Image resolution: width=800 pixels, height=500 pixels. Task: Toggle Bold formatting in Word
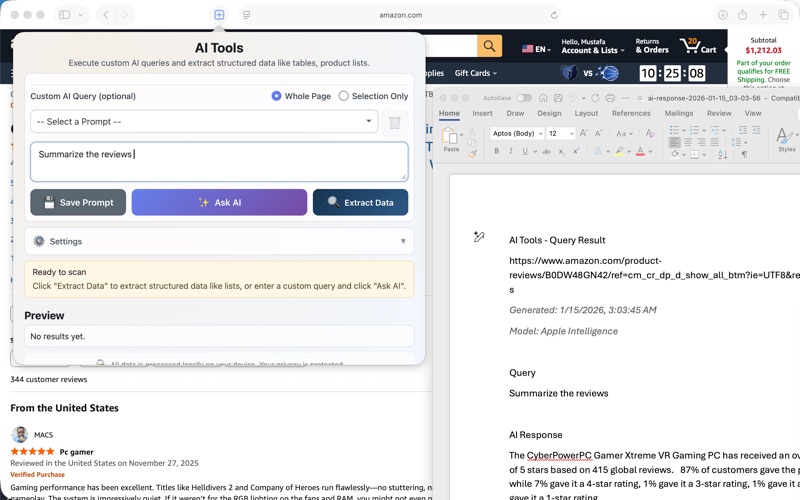click(496, 151)
